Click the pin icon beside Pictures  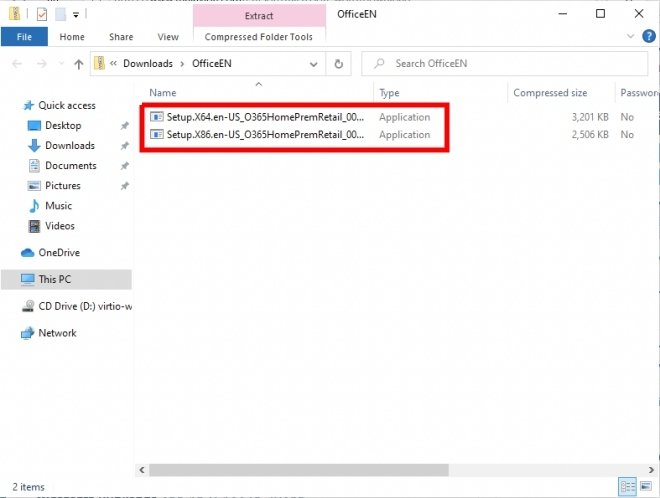tap(125, 186)
